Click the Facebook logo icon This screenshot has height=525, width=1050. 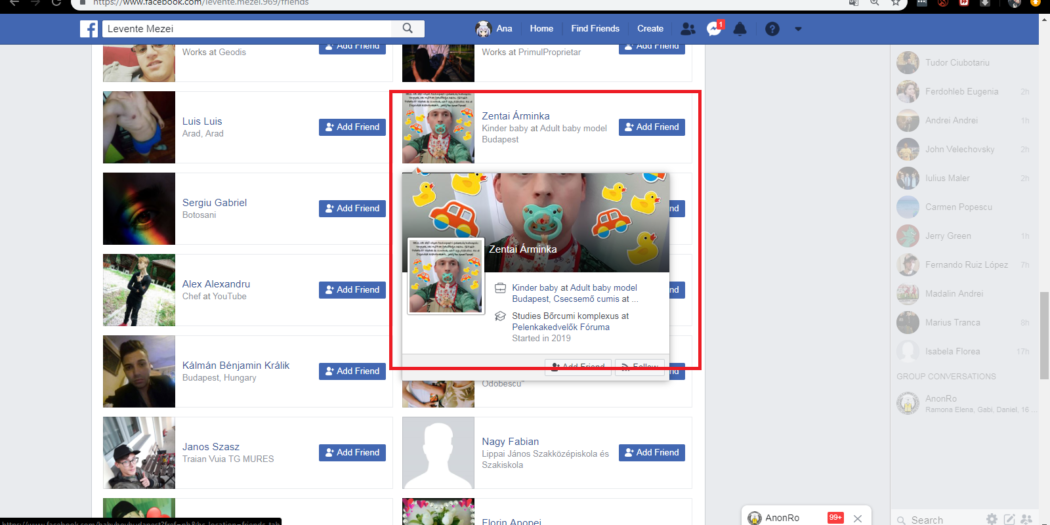[x=89, y=29]
